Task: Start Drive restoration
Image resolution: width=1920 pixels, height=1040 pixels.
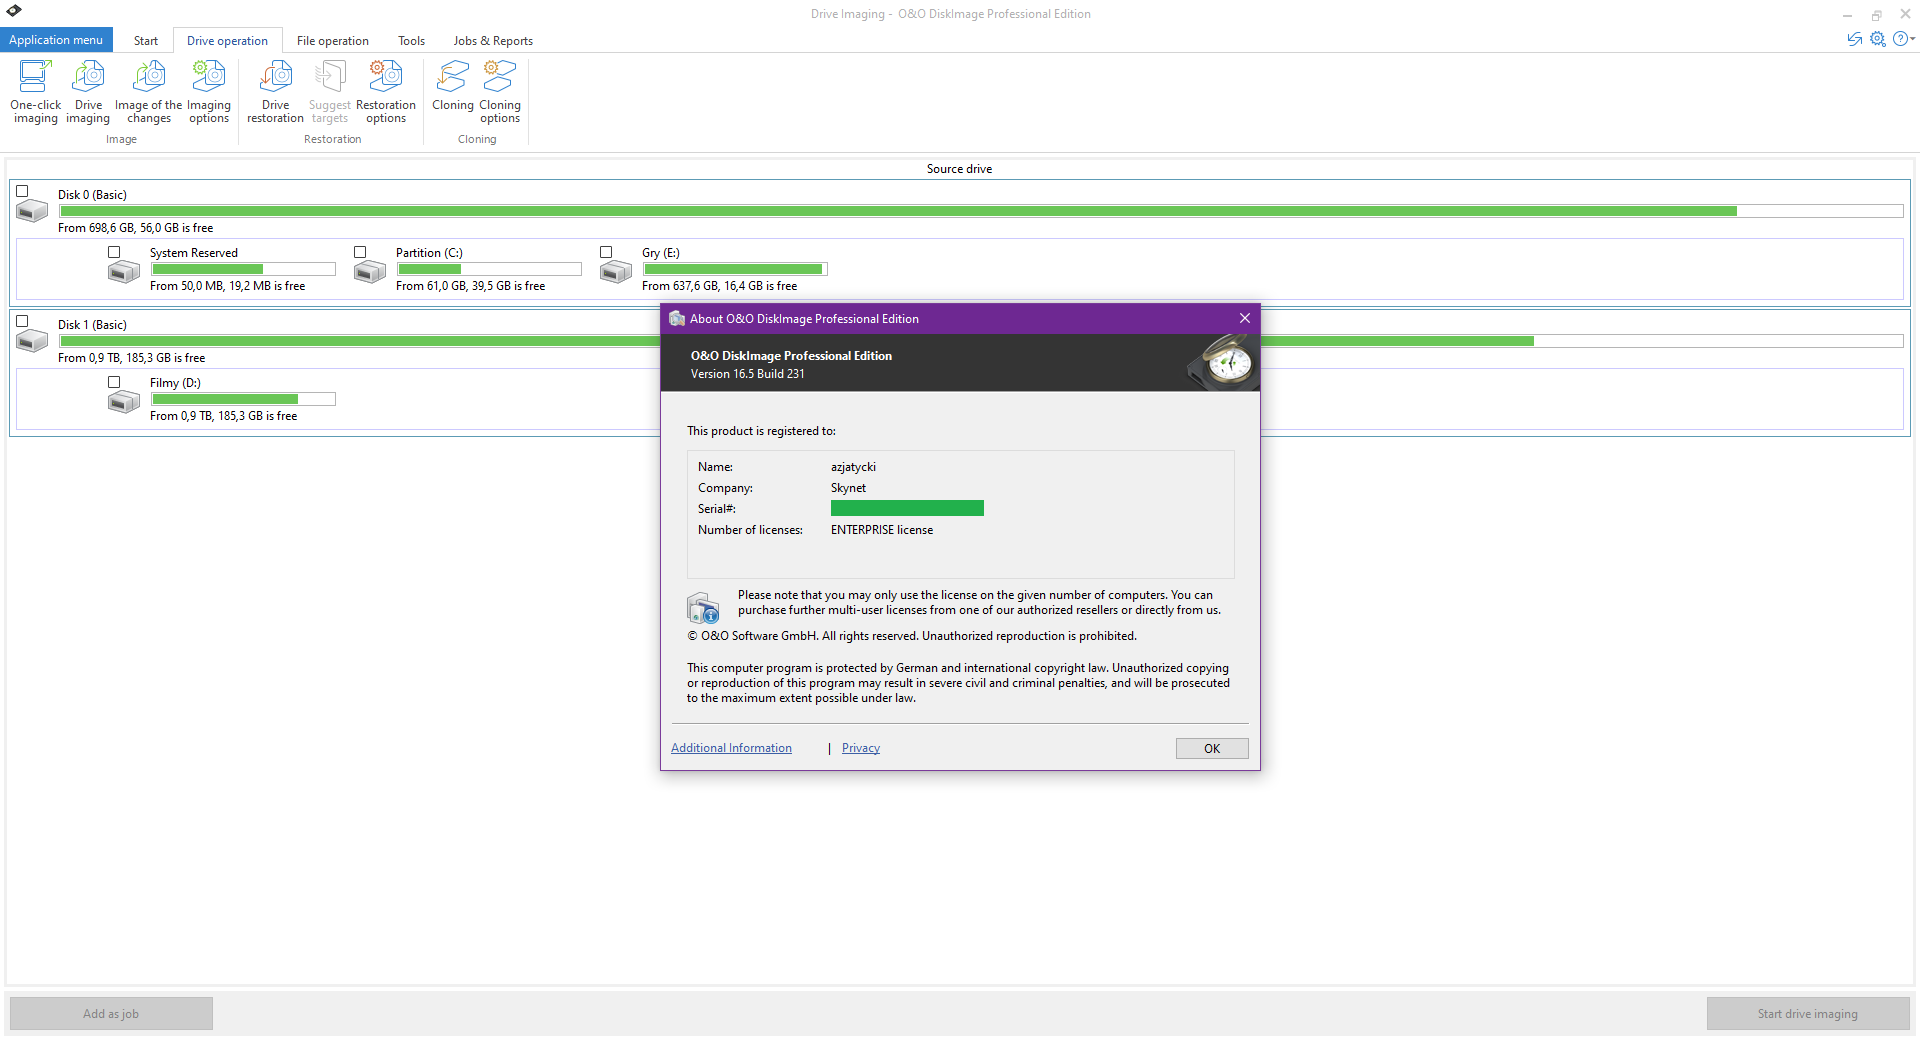Action: tap(275, 92)
